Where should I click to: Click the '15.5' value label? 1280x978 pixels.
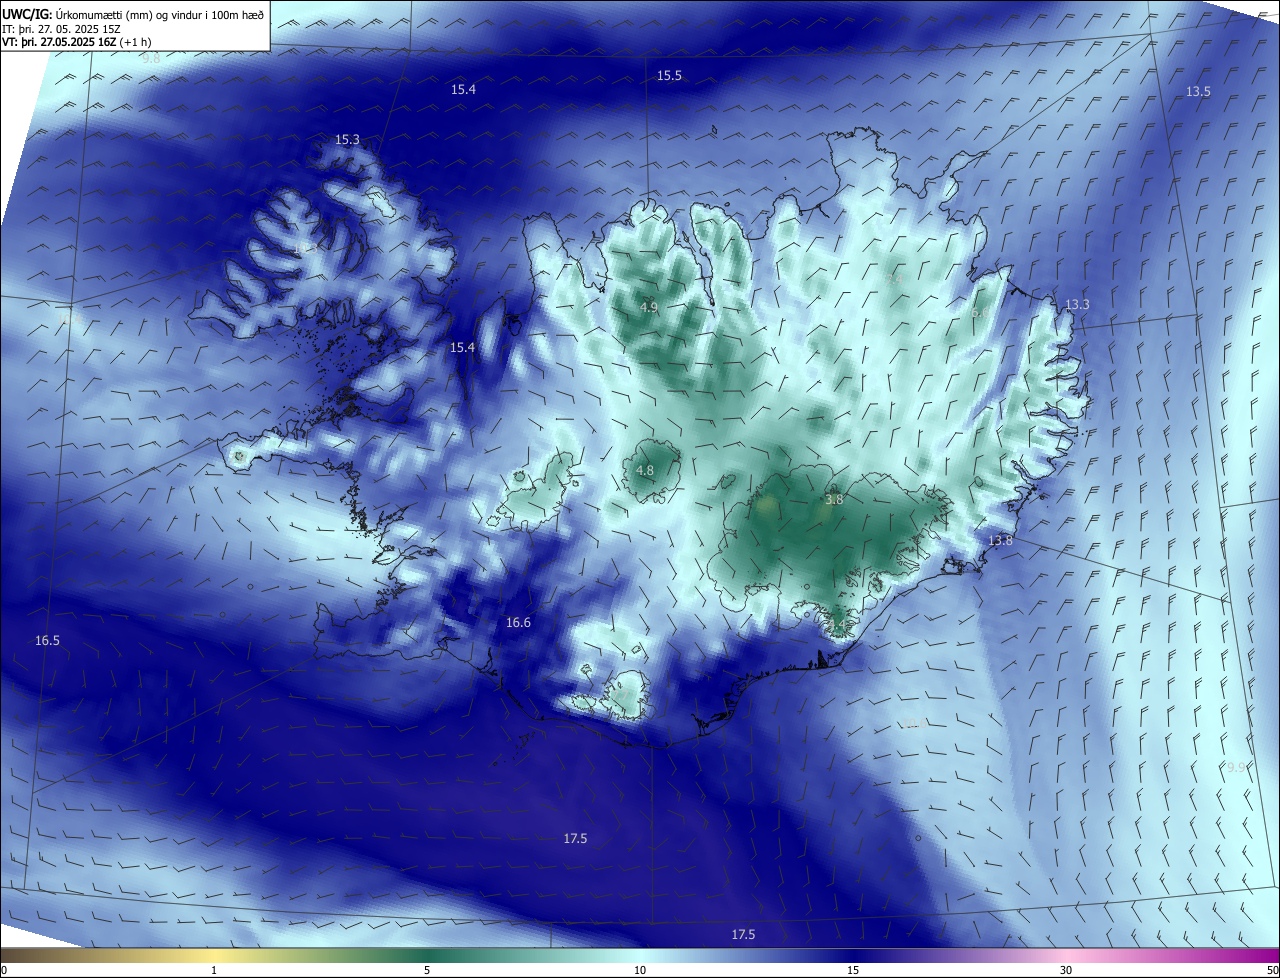(669, 76)
